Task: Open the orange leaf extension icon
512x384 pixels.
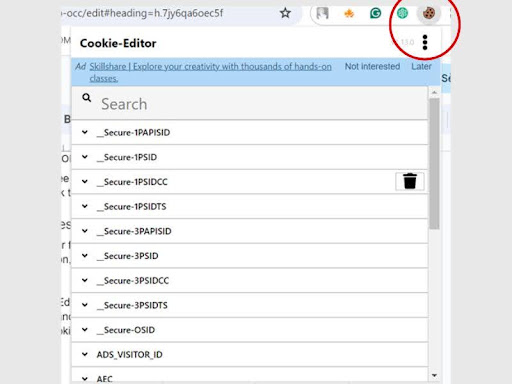Action: coord(349,14)
